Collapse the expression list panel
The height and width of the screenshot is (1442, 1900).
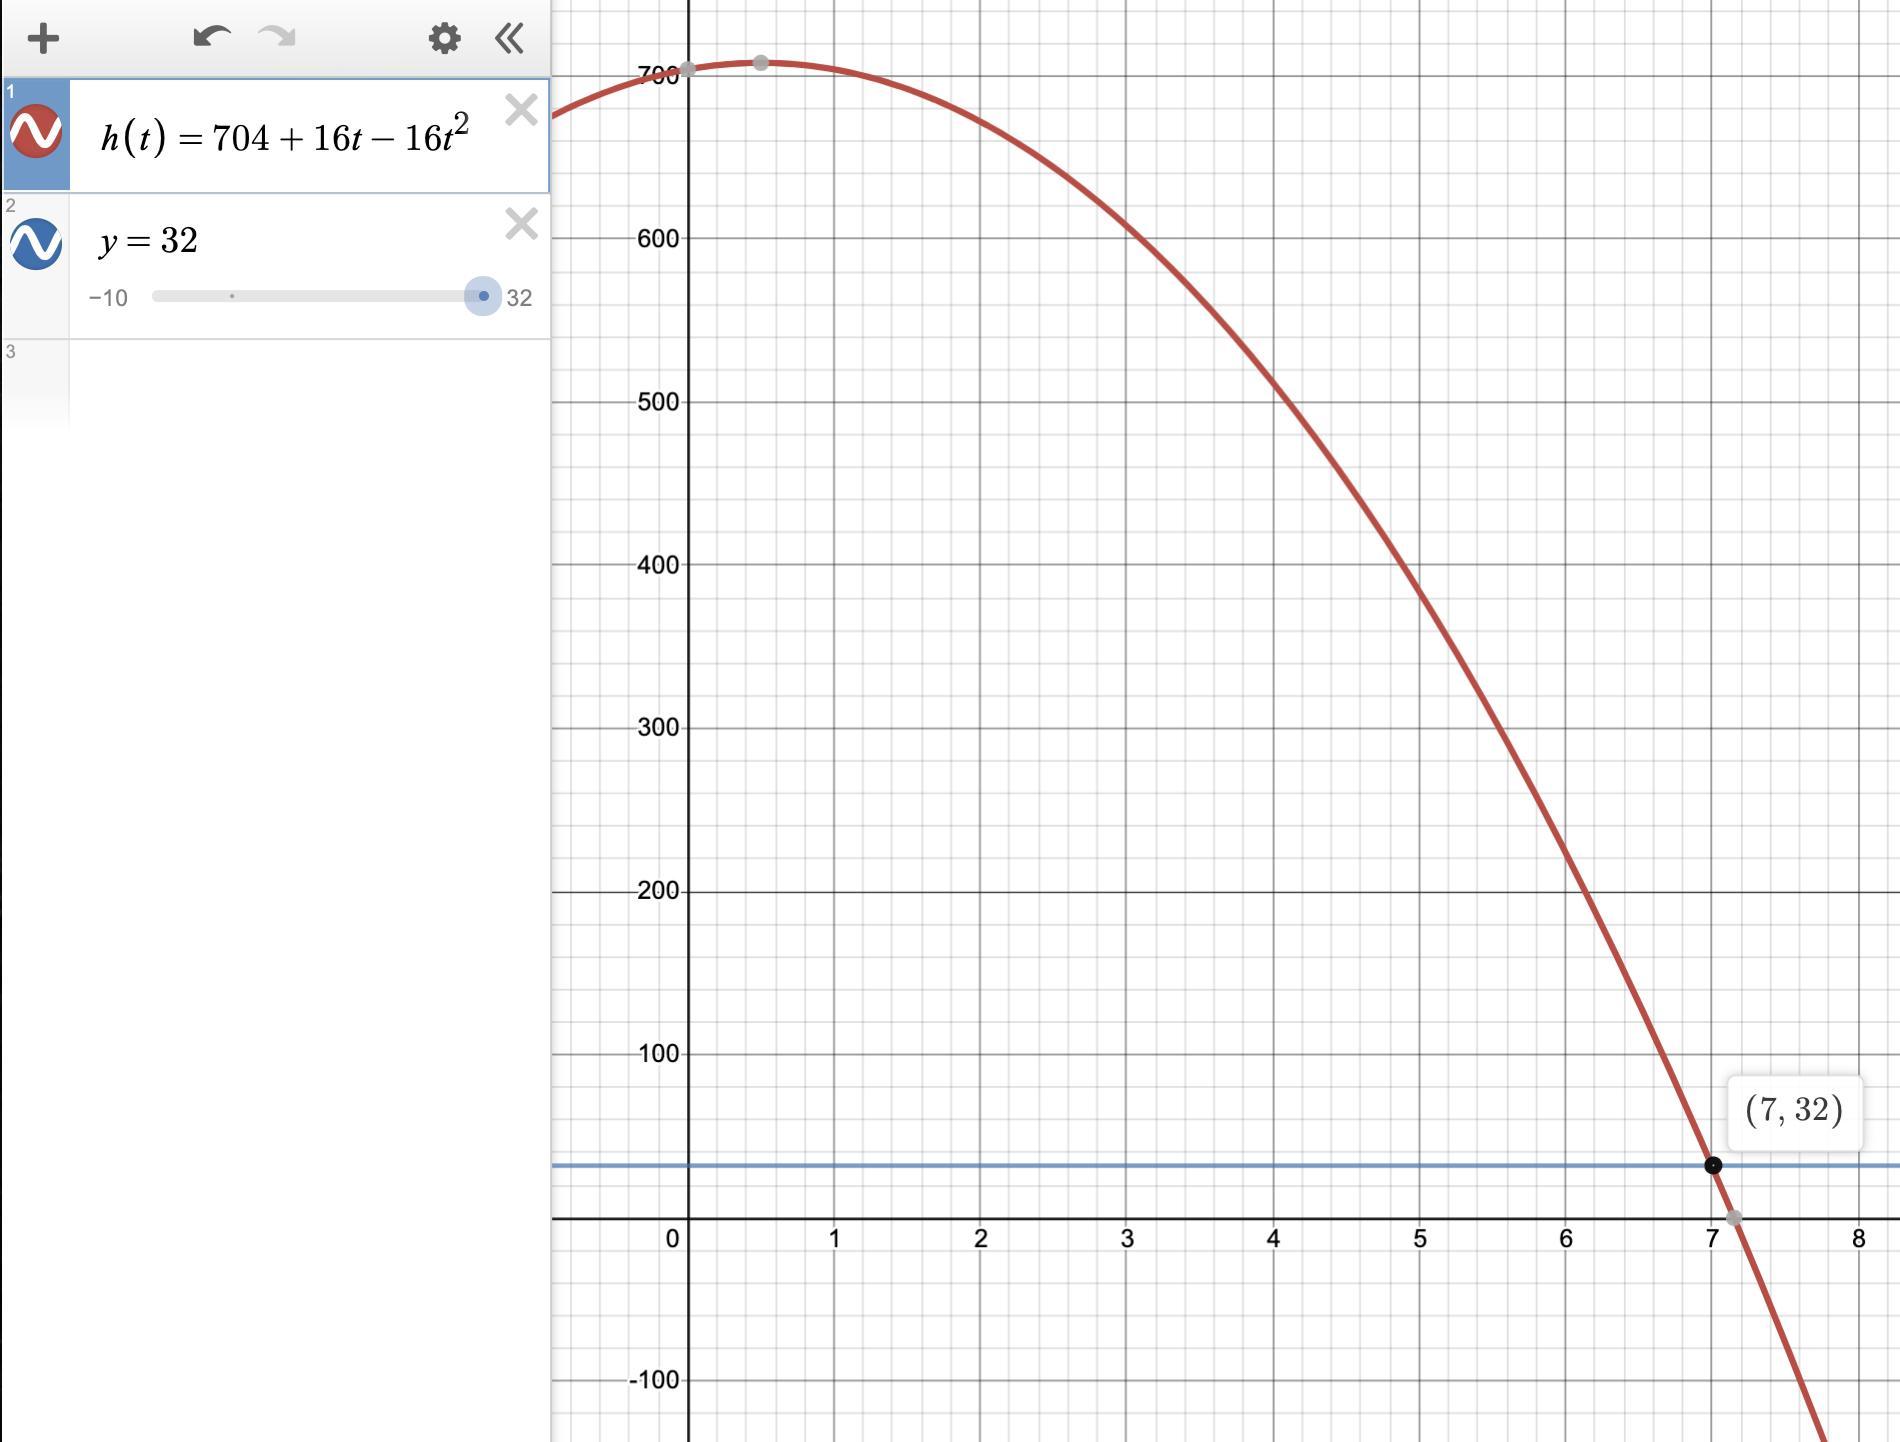tap(509, 39)
